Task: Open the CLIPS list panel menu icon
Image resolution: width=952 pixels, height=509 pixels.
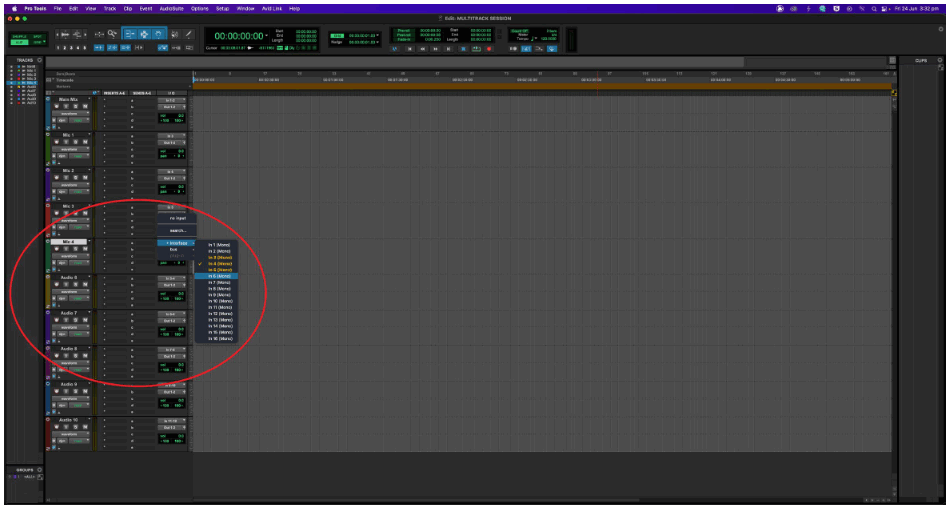Action: (939, 60)
